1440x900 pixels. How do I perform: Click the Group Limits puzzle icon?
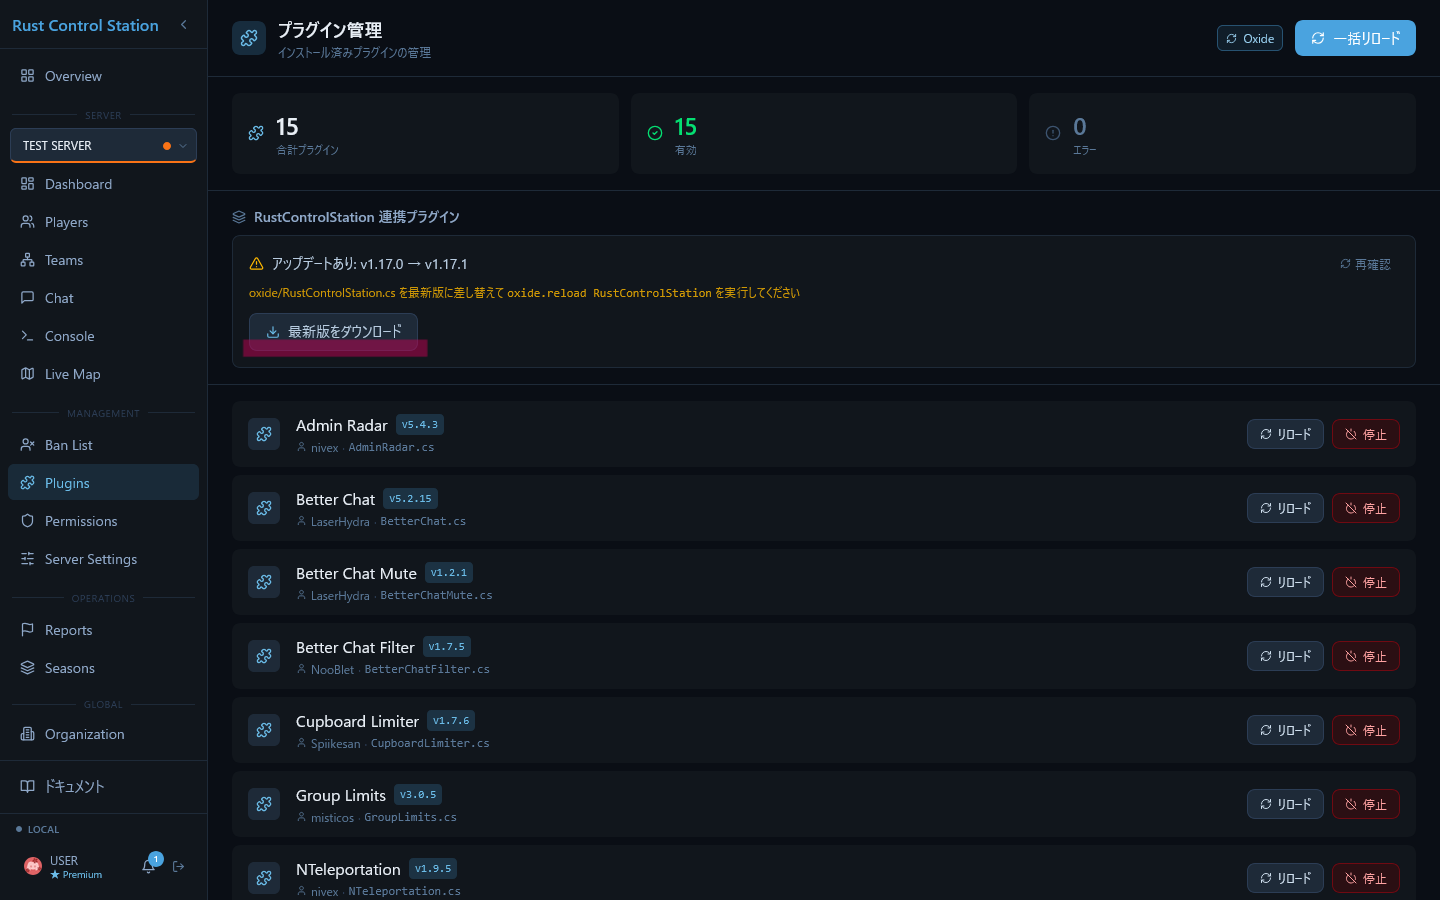pos(264,804)
